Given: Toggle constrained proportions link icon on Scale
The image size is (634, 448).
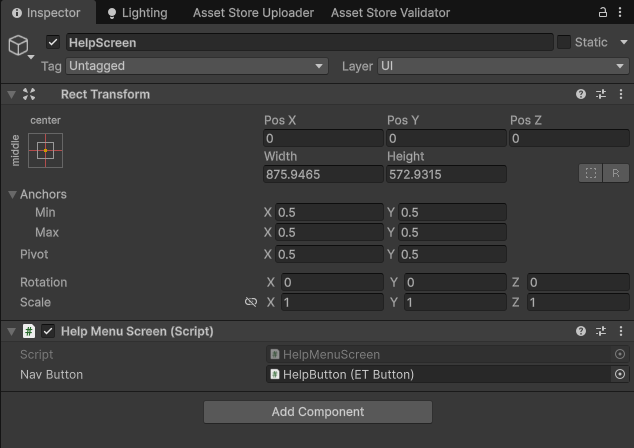Looking at the screenshot, I should [x=251, y=302].
